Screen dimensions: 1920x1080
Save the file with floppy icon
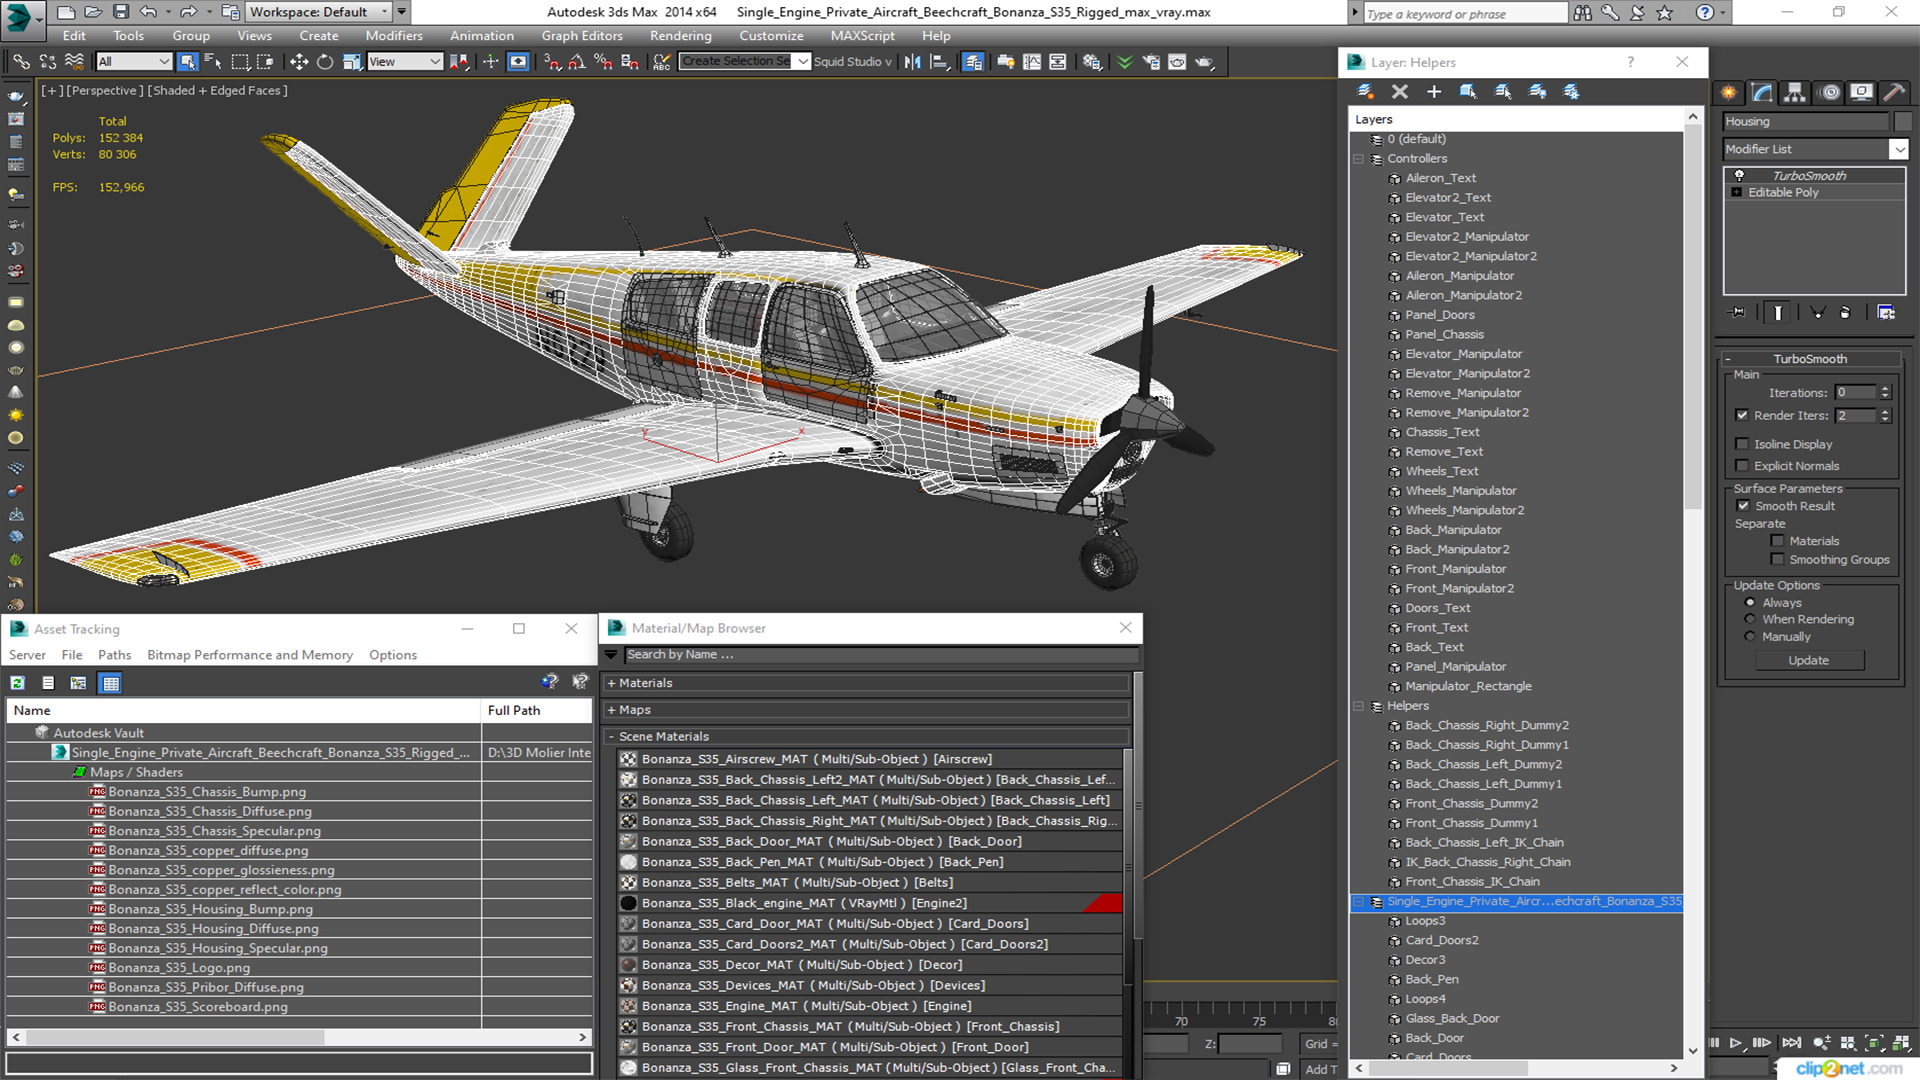tap(121, 12)
